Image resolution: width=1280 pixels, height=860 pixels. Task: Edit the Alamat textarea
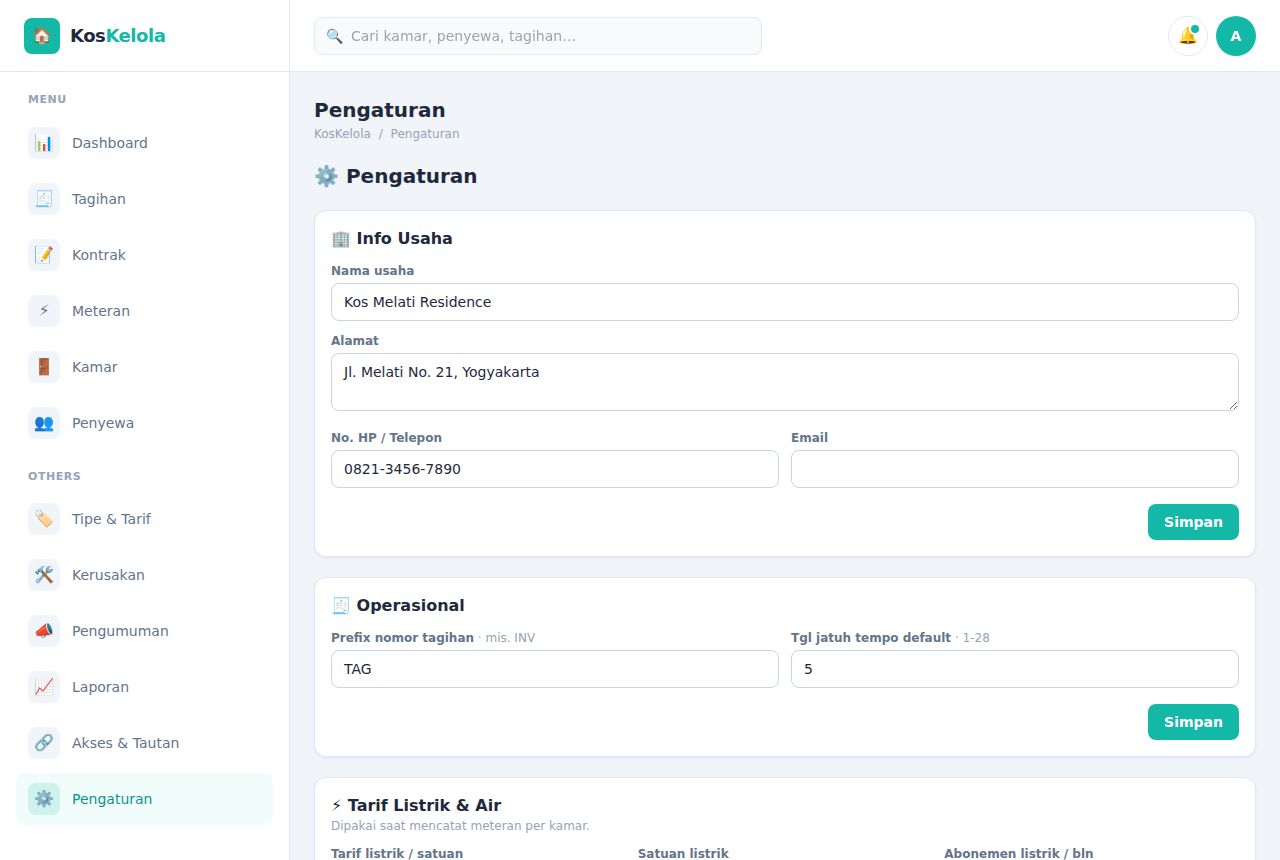click(785, 382)
